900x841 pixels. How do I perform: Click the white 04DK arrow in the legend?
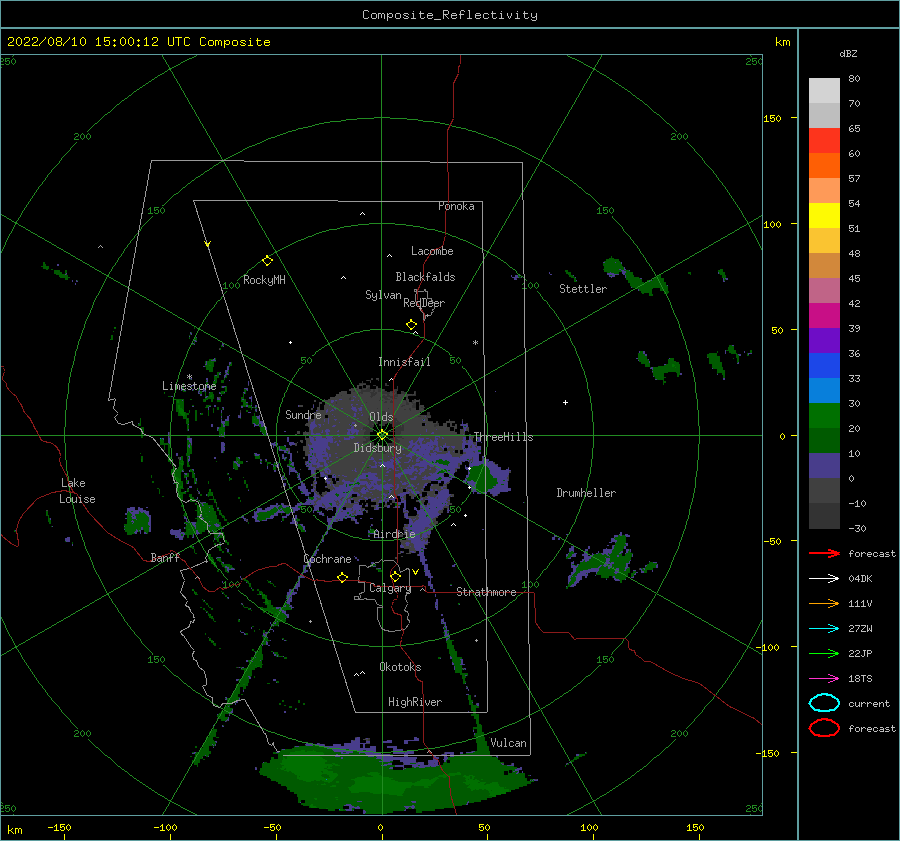[x=824, y=578]
